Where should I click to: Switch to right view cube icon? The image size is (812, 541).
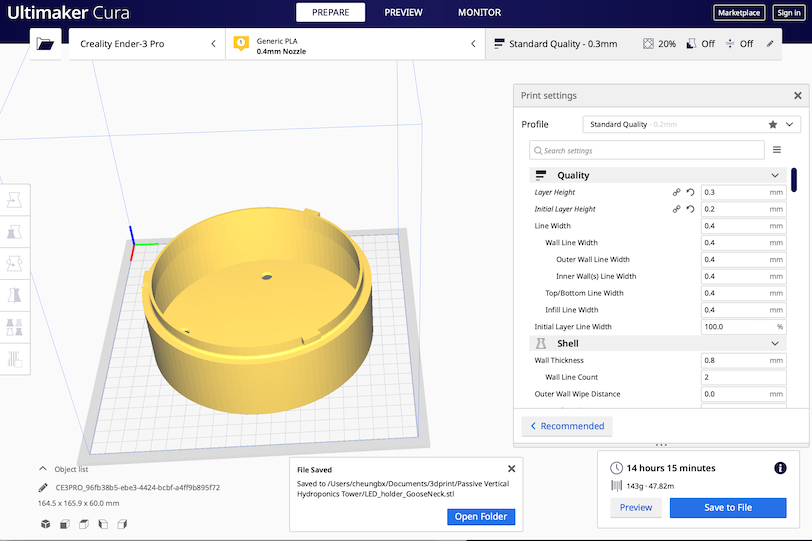(122, 524)
